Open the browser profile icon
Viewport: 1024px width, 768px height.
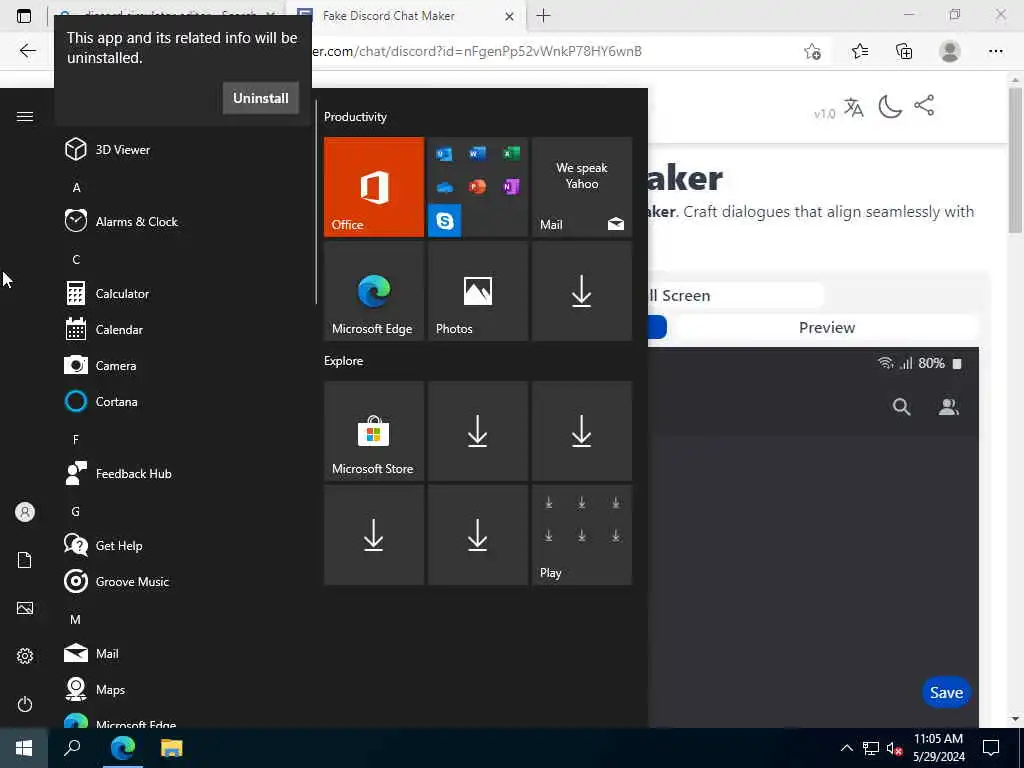tap(950, 51)
